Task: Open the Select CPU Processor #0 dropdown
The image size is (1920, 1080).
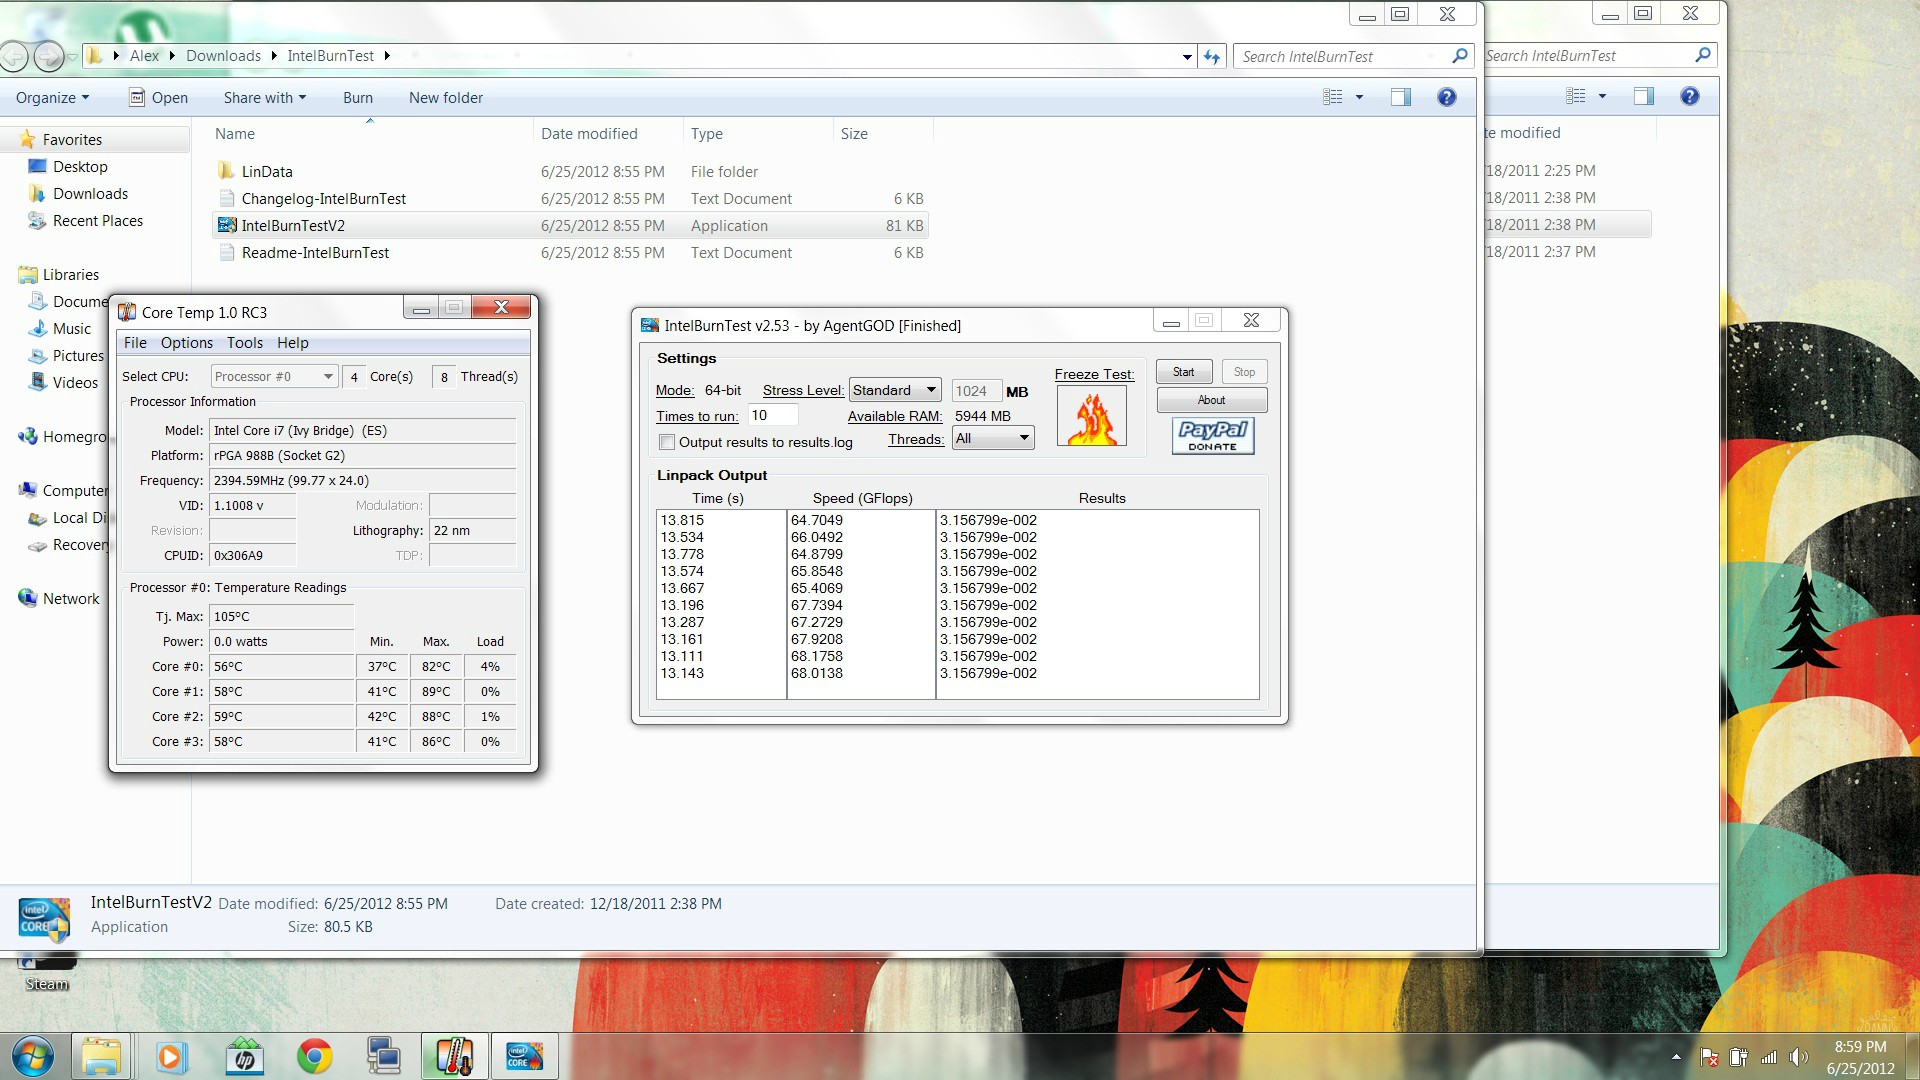Action: [x=274, y=376]
